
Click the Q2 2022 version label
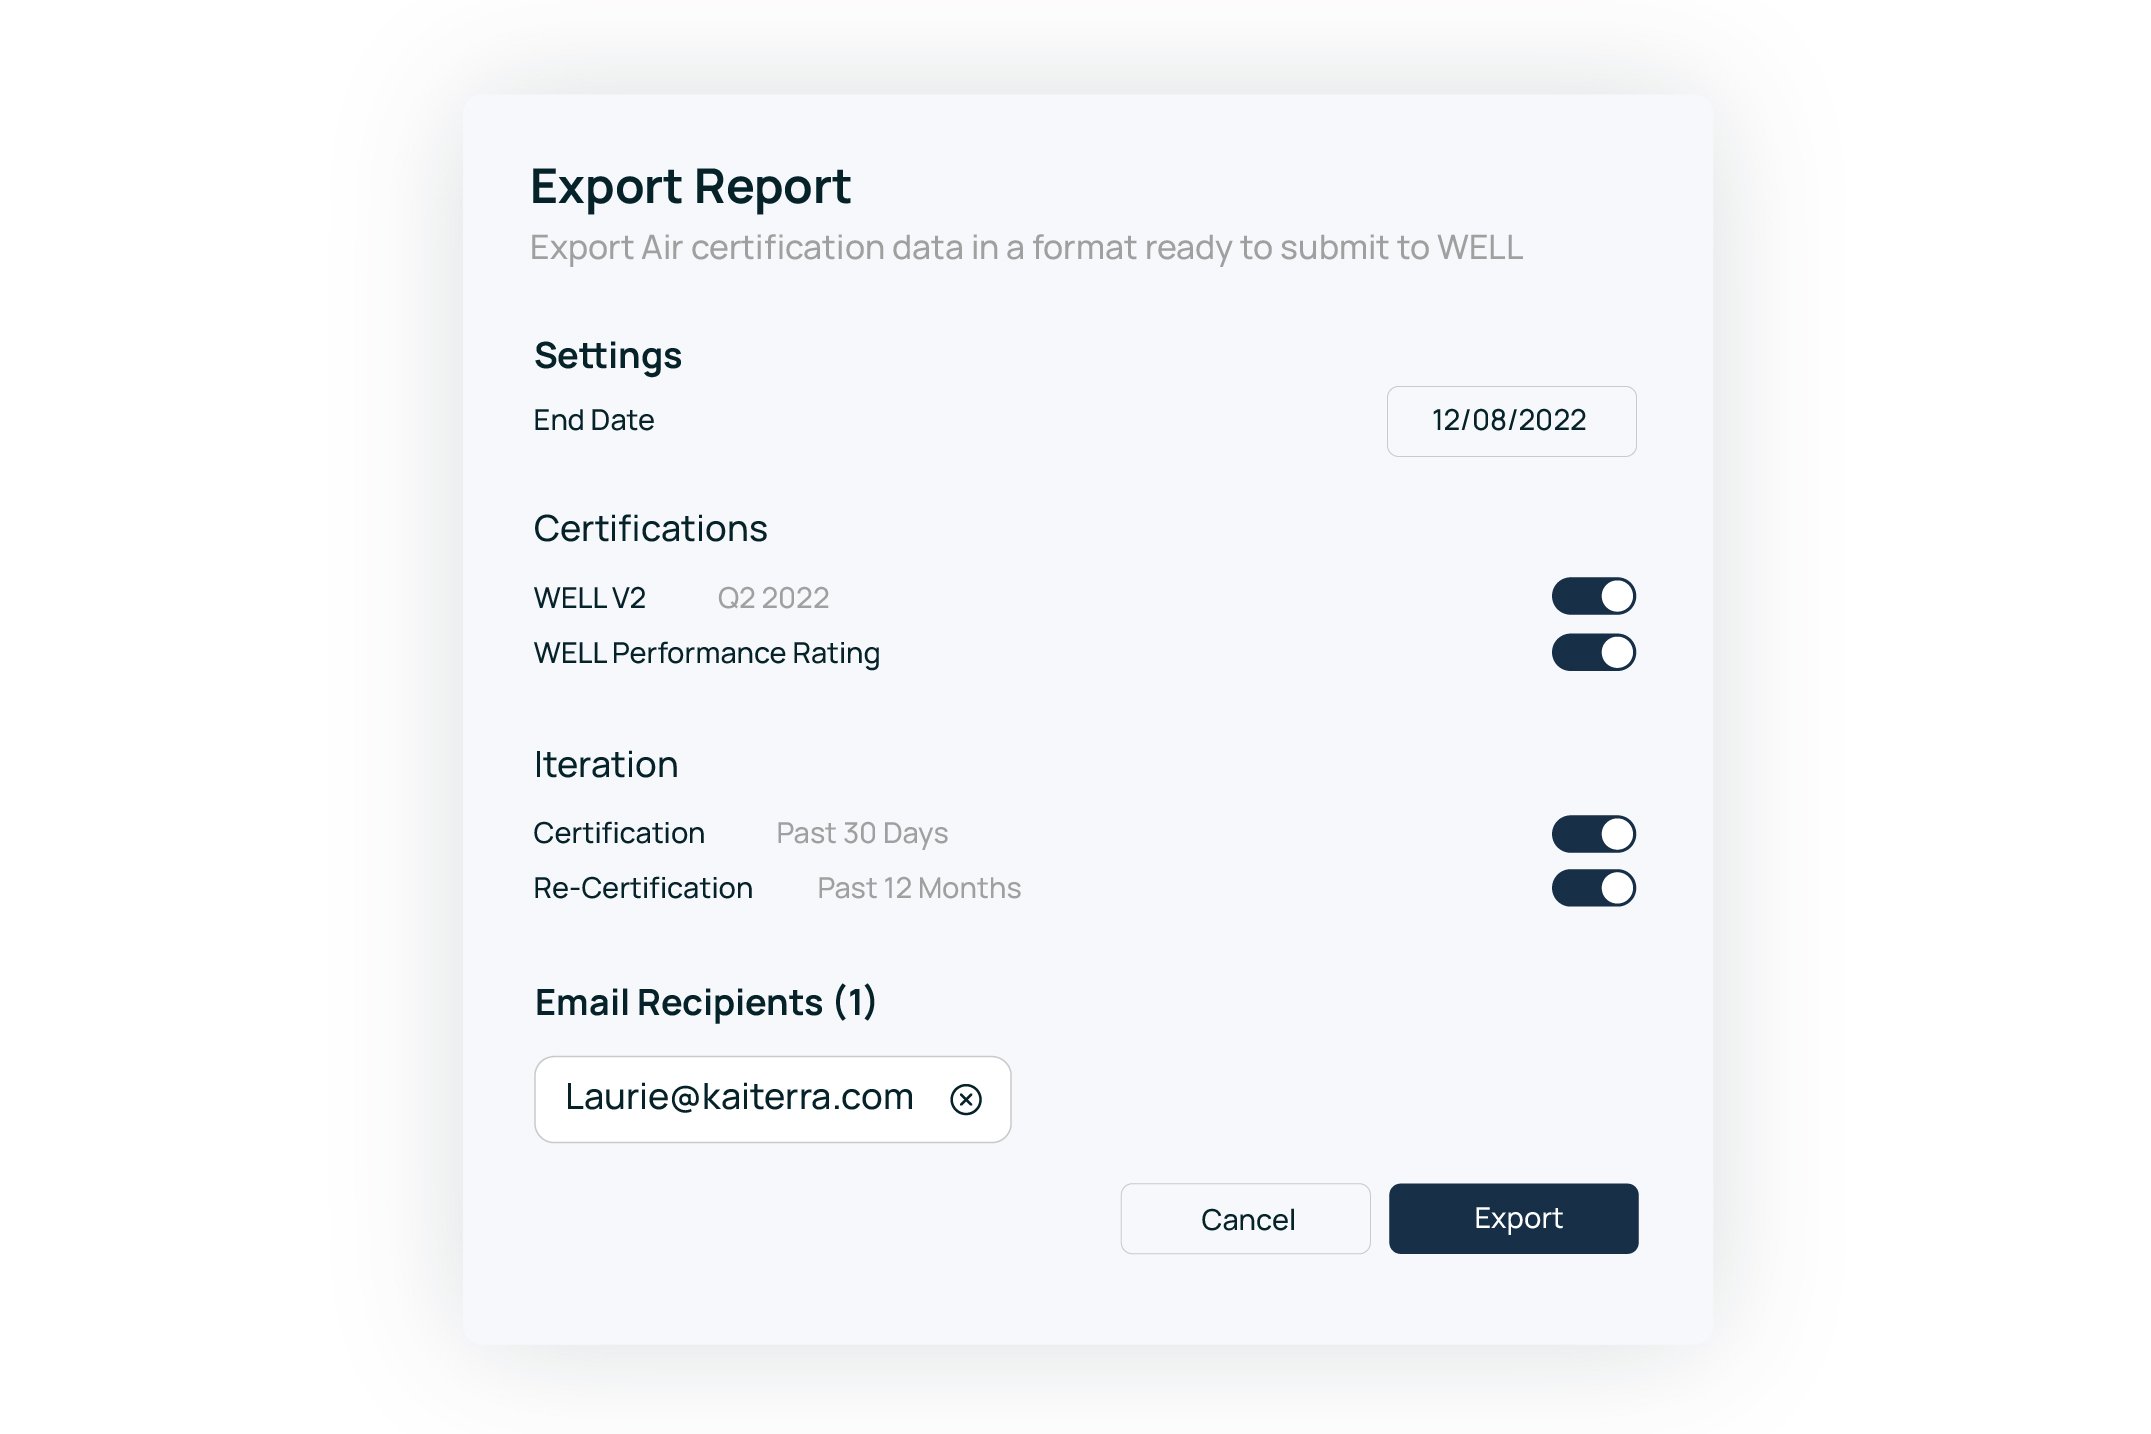pyautogui.click(x=773, y=598)
